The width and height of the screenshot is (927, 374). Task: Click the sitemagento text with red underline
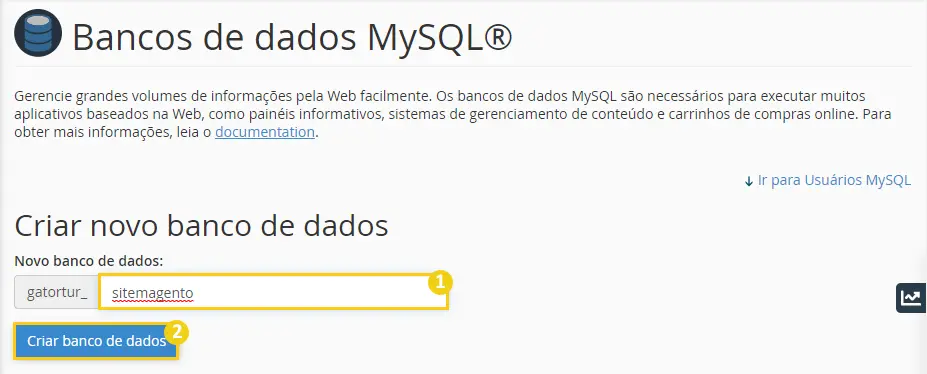pyautogui.click(x=153, y=292)
